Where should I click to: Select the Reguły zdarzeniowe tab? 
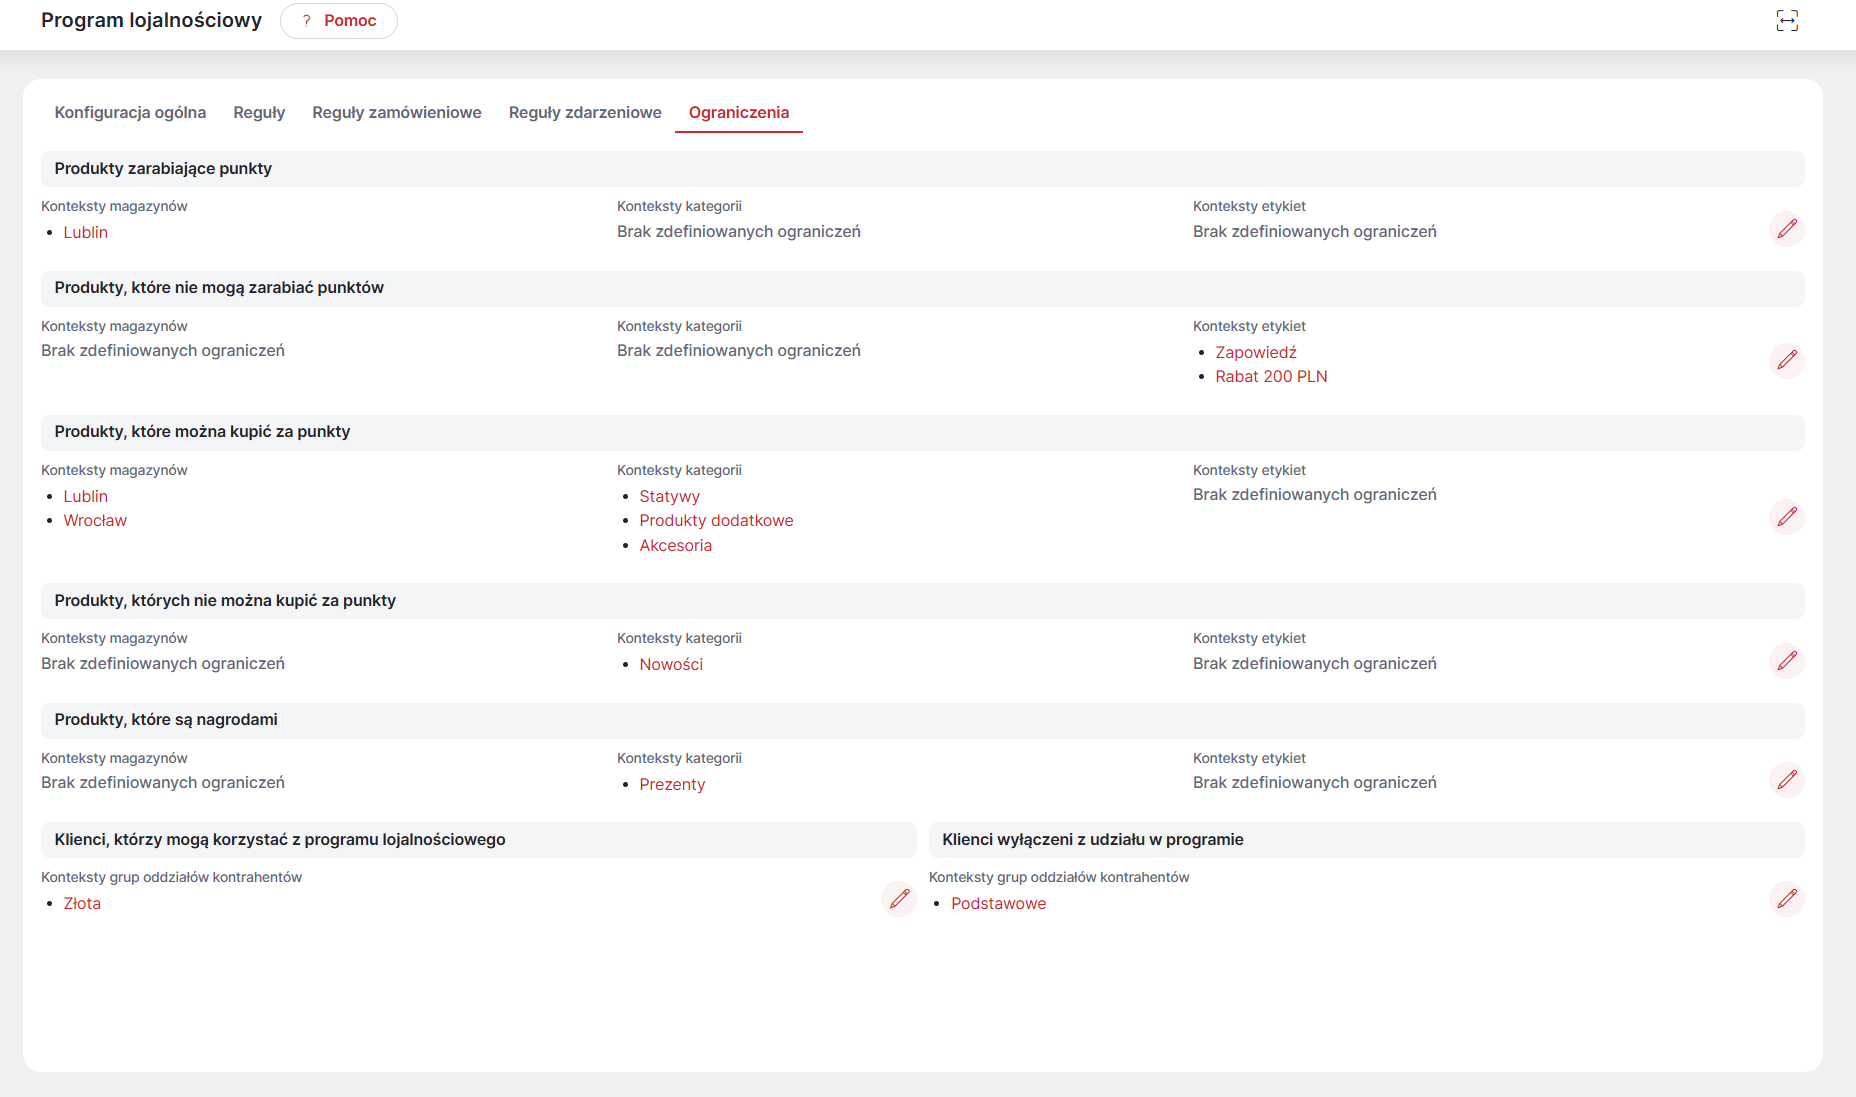(585, 113)
